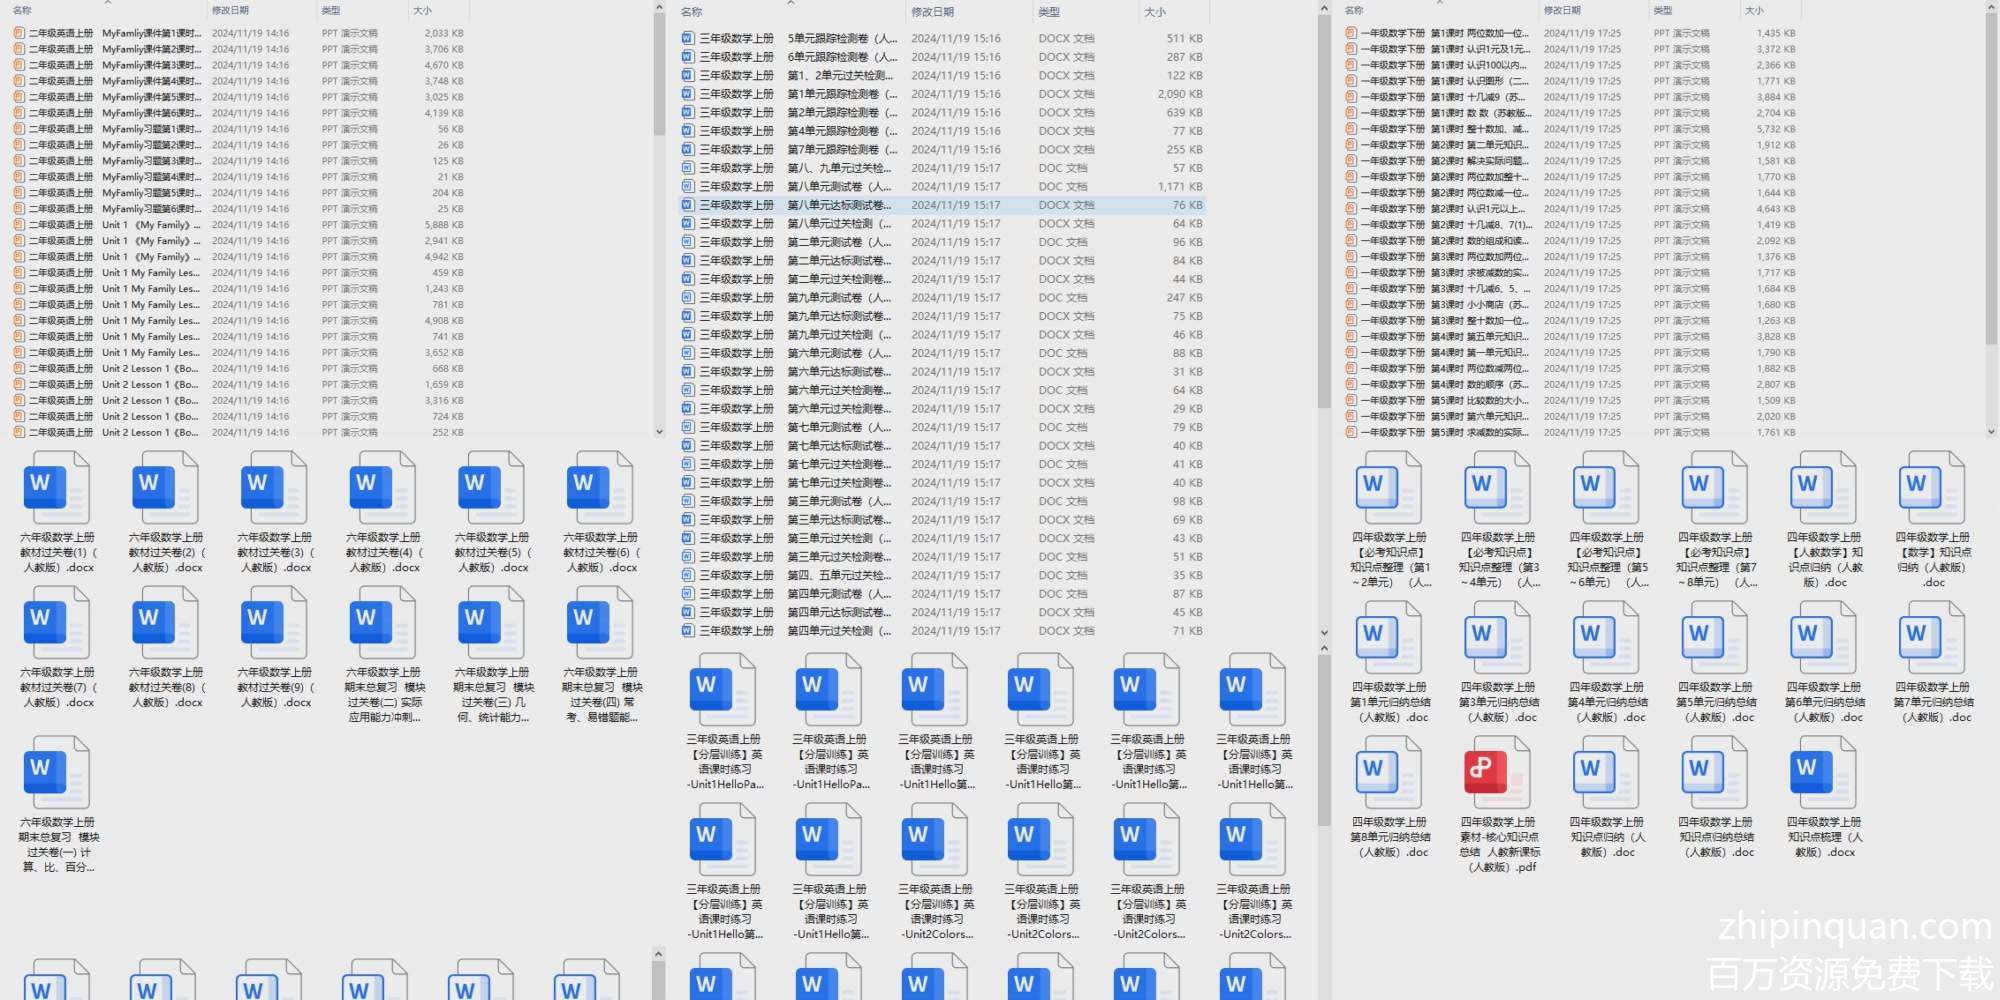
Task: Click scroll-down arrow of left file list
Action: coord(659,432)
